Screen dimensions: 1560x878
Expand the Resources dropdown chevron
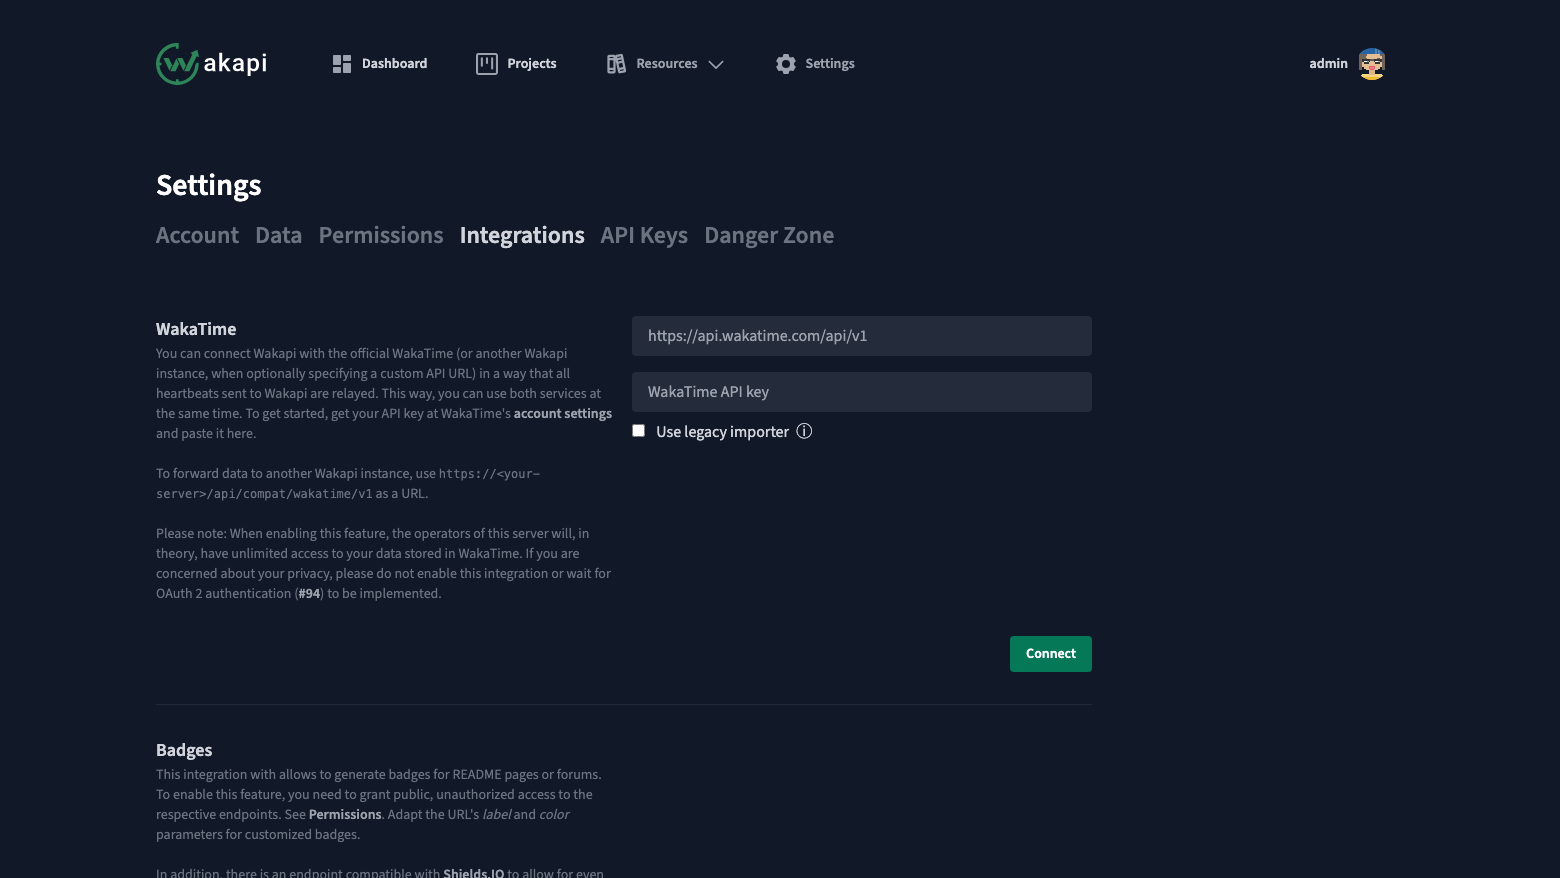(716, 64)
